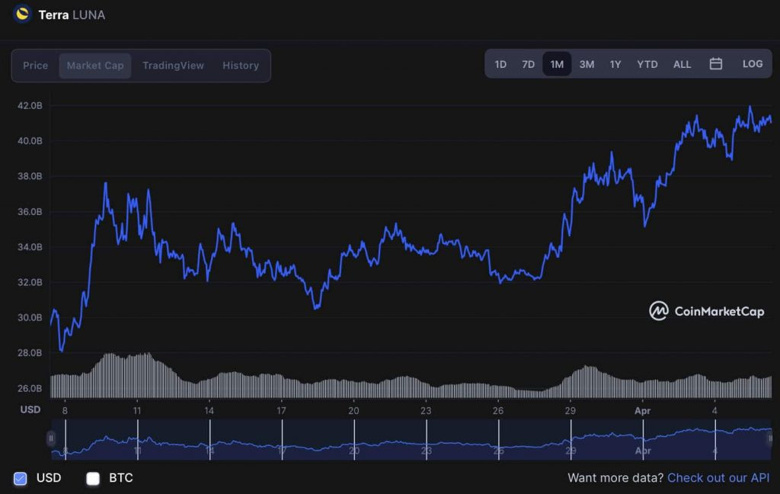Click right handle of the range selector
The image size is (780, 494).
770,438
